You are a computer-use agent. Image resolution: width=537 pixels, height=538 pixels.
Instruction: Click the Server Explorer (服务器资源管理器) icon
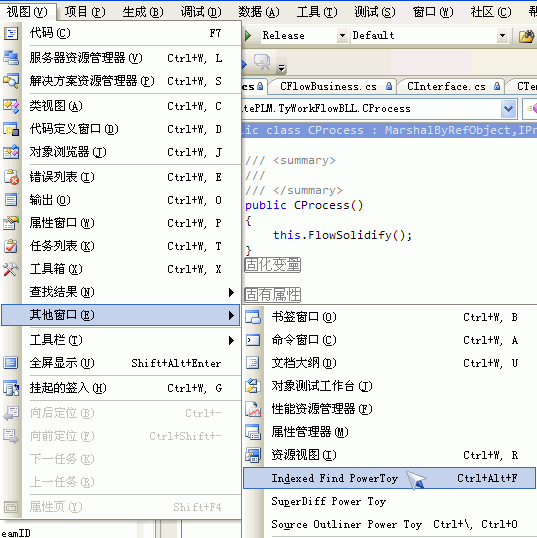coord(11,58)
